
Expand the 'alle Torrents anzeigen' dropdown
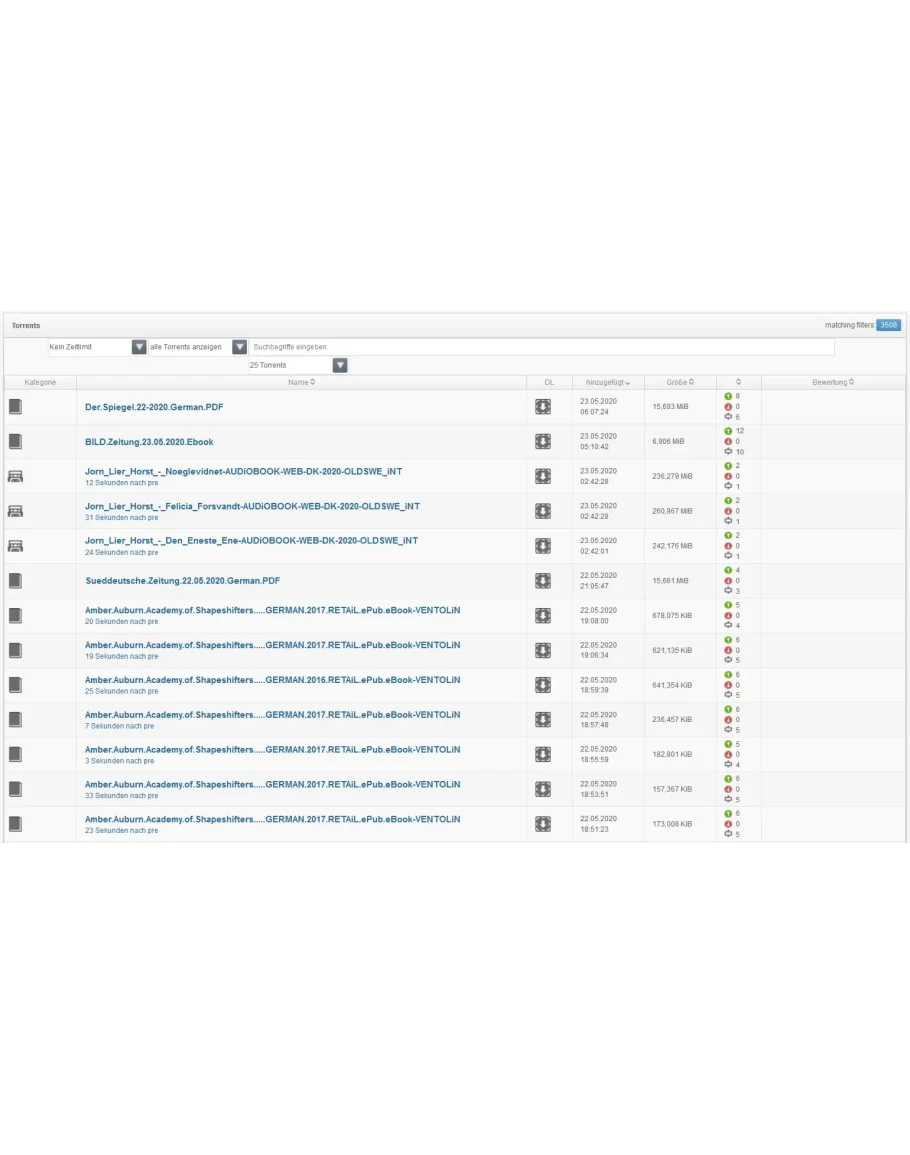point(239,347)
